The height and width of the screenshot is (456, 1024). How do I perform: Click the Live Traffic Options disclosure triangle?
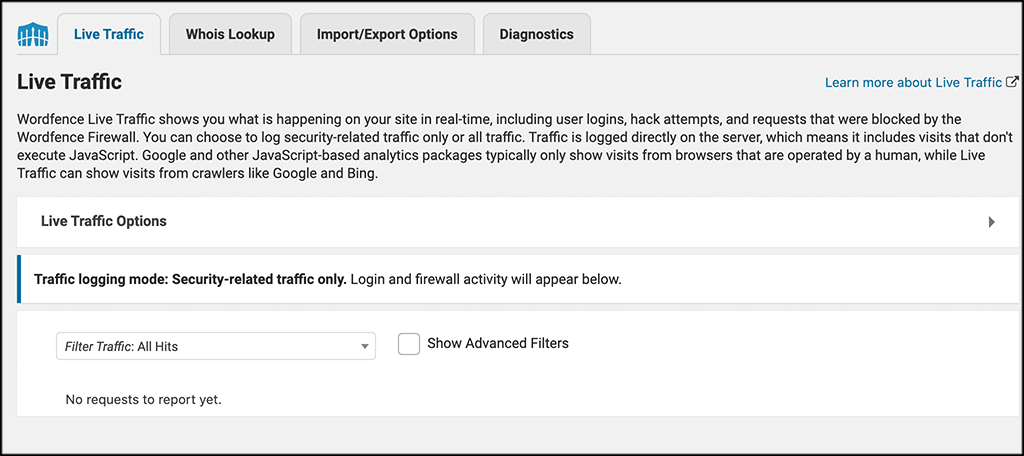point(992,221)
